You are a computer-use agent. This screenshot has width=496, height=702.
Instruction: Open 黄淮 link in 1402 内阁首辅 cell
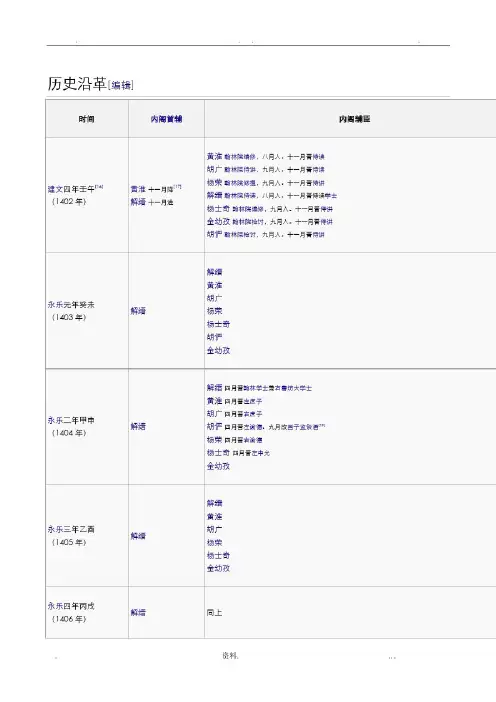point(138,189)
